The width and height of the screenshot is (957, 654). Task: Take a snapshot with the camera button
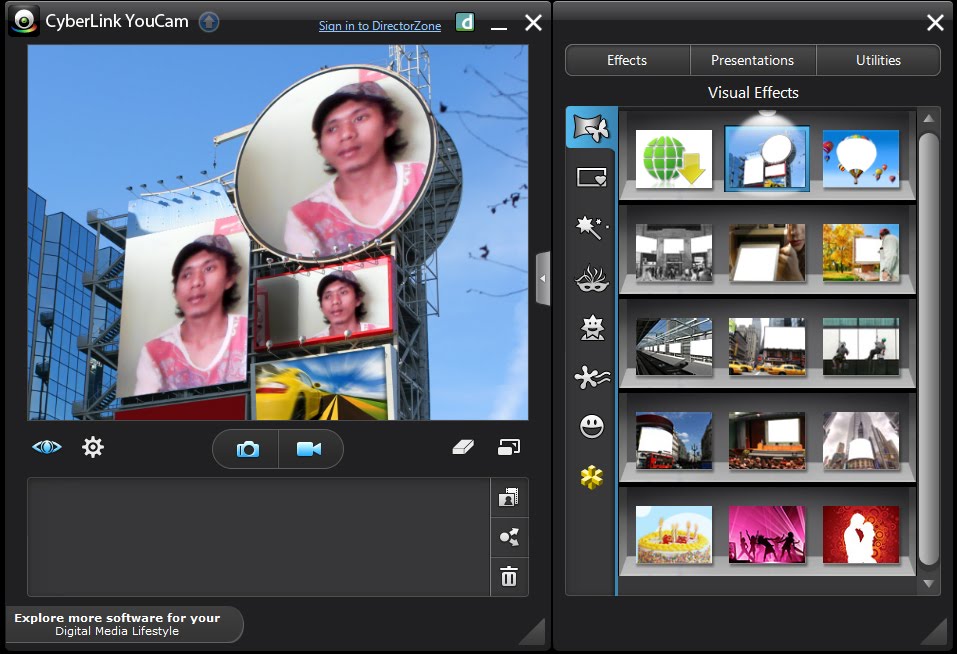[x=247, y=450]
